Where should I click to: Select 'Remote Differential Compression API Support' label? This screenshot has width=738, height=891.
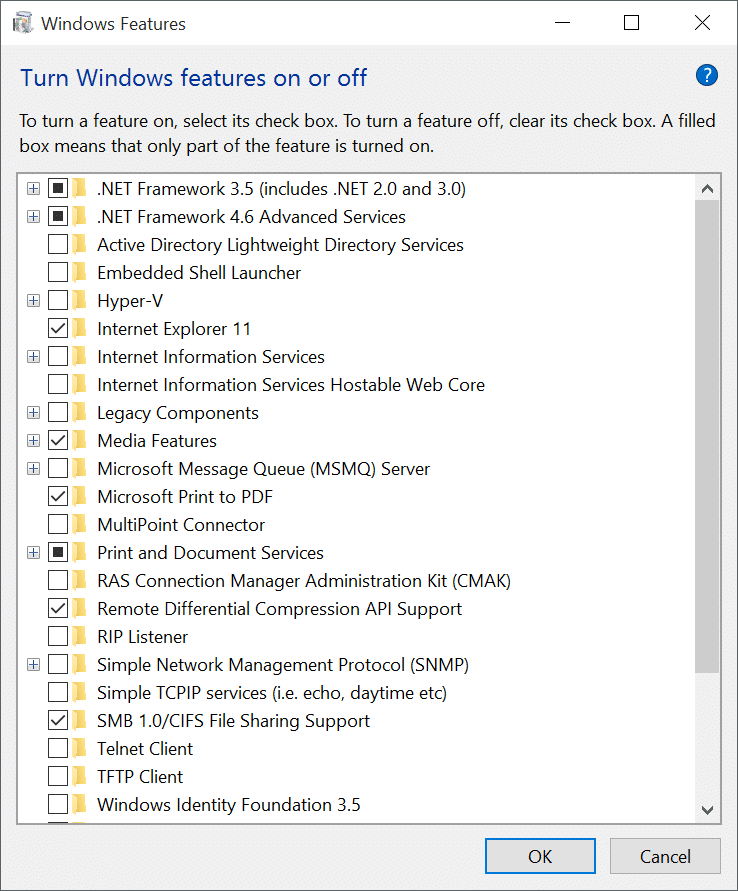pos(280,609)
